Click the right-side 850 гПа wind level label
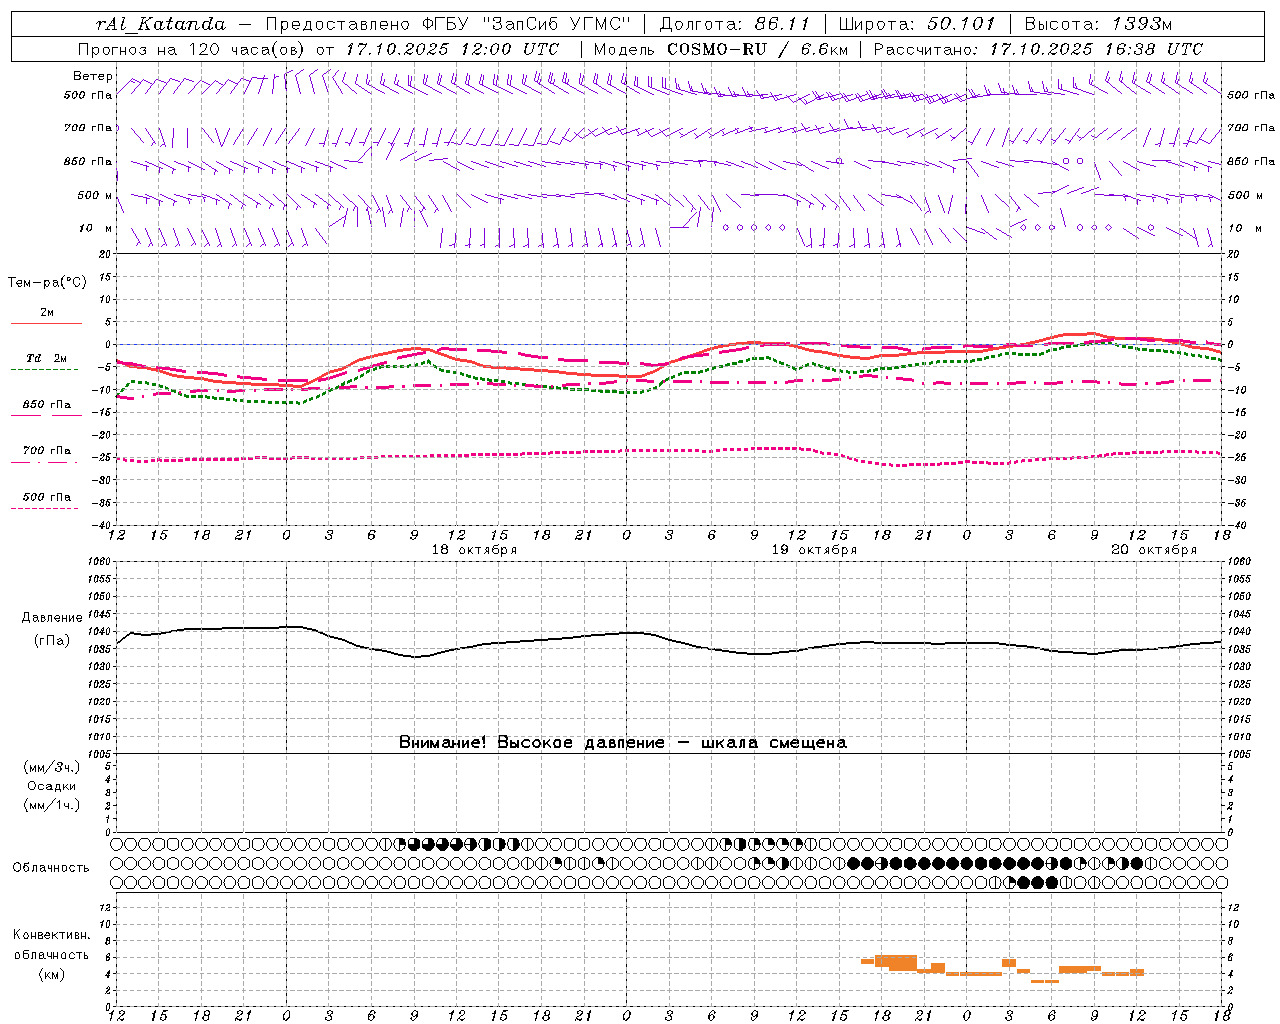This screenshot has height=1024, width=1280. (1251, 161)
